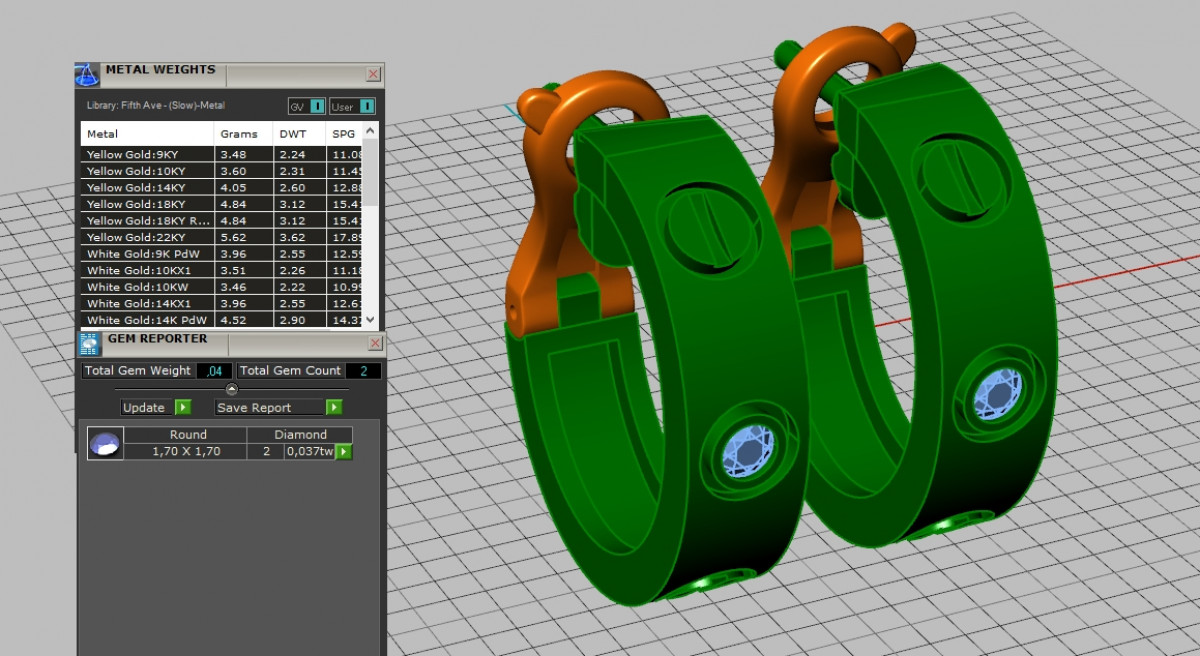
Task: Click the Gem Reporter panel icon
Action: point(89,344)
